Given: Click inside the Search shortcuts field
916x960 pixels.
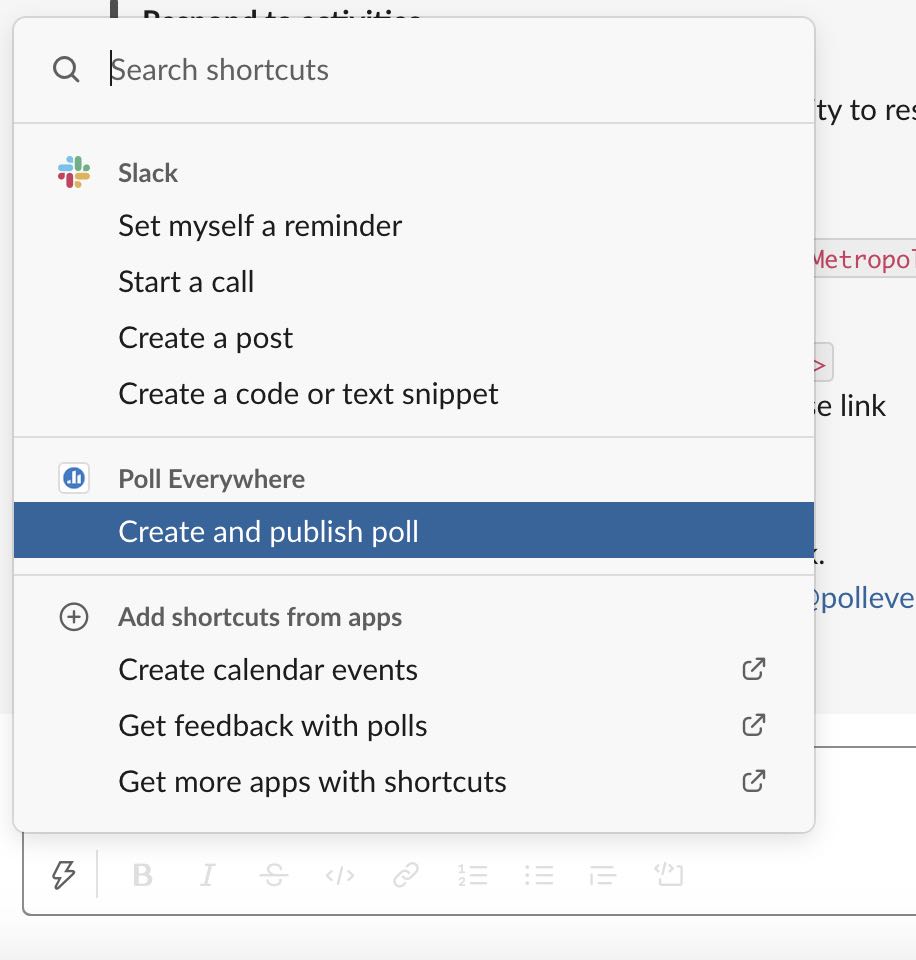Looking at the screenshot, I should (440, 70).
